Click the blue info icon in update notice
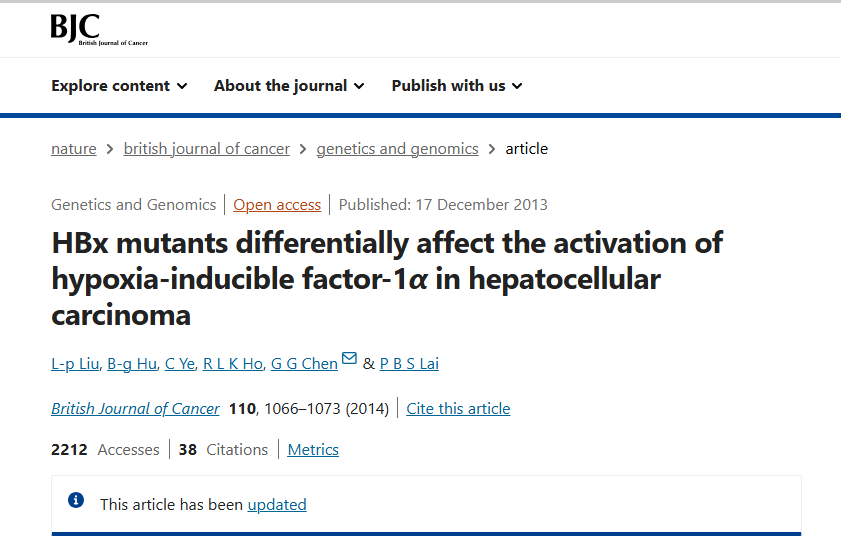This screenshot has height=554, width=841. point(76,500)
